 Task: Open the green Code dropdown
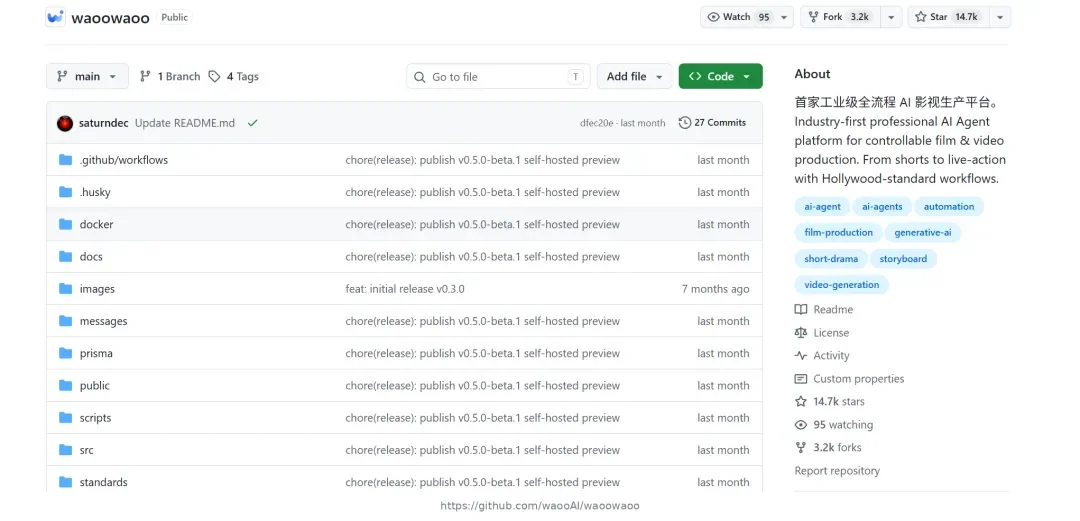(x=720, y=76)
